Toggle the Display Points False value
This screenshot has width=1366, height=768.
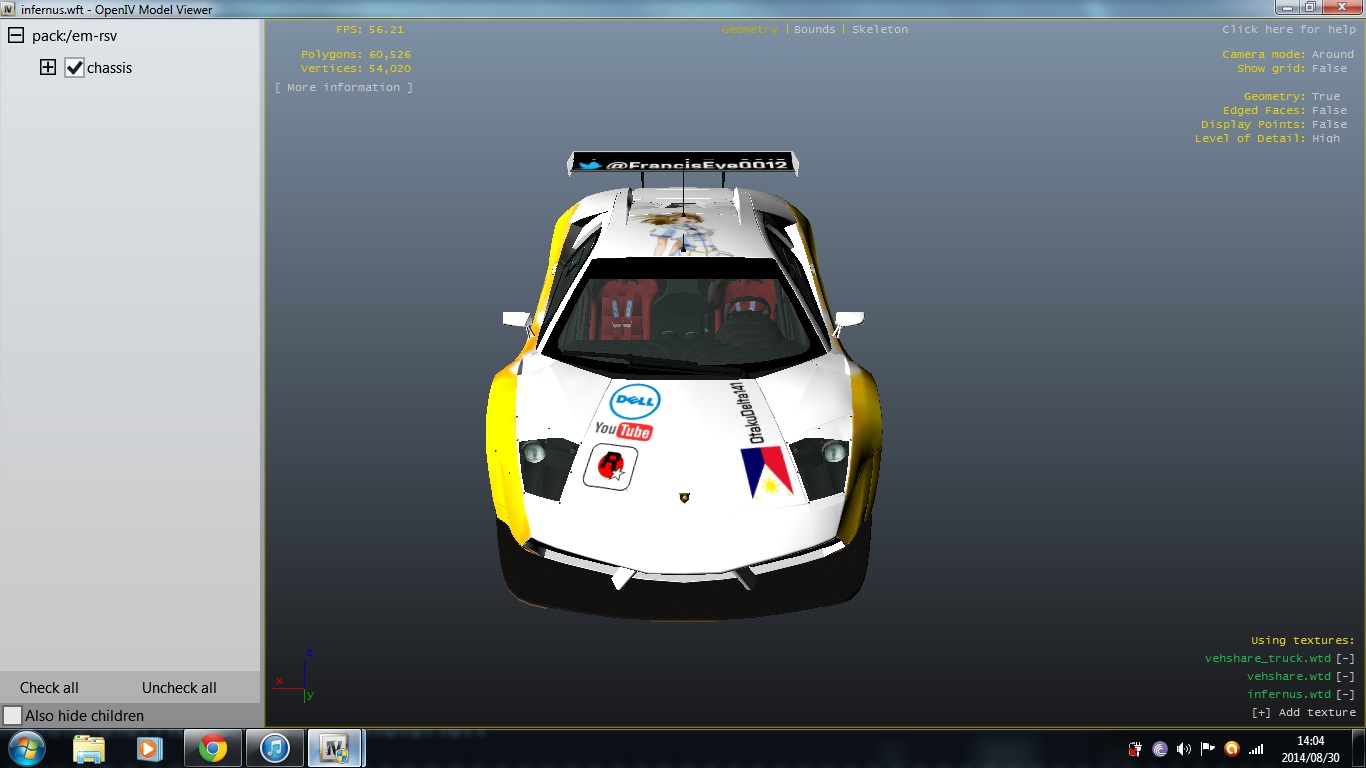(1329, 124)
